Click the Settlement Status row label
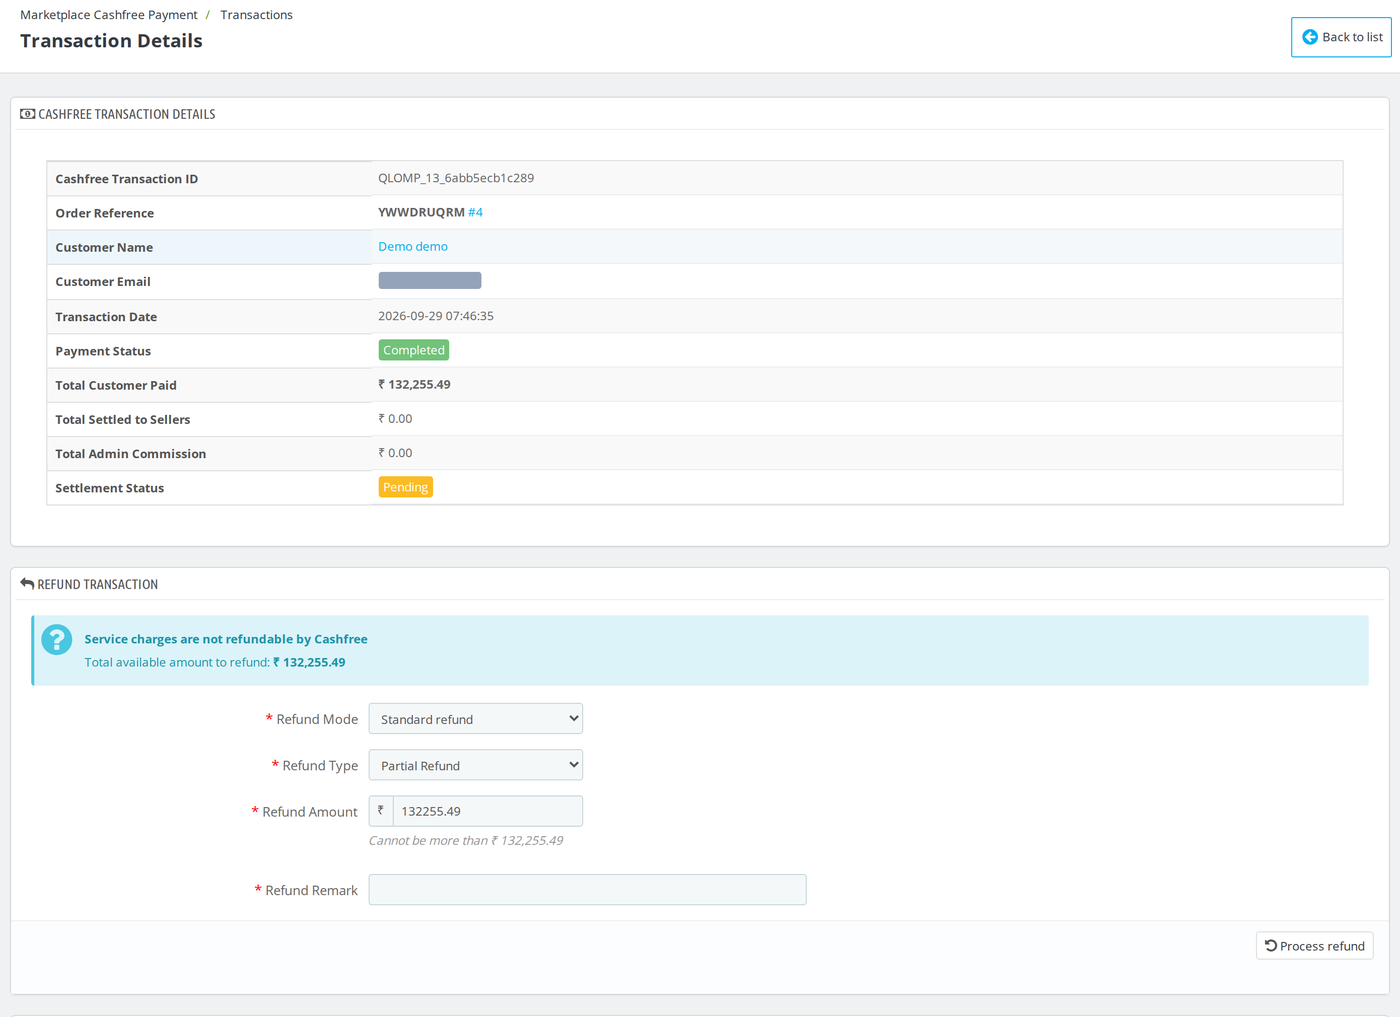 point(110,488)
